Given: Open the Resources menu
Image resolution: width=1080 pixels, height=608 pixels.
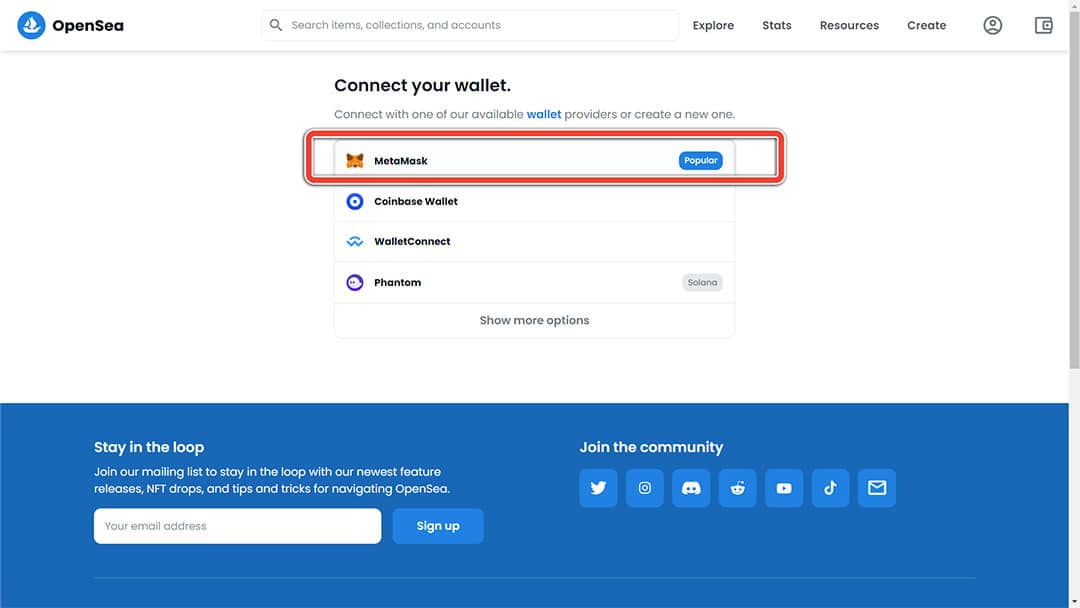Looking at the screenshot, I should coord(849,25).
